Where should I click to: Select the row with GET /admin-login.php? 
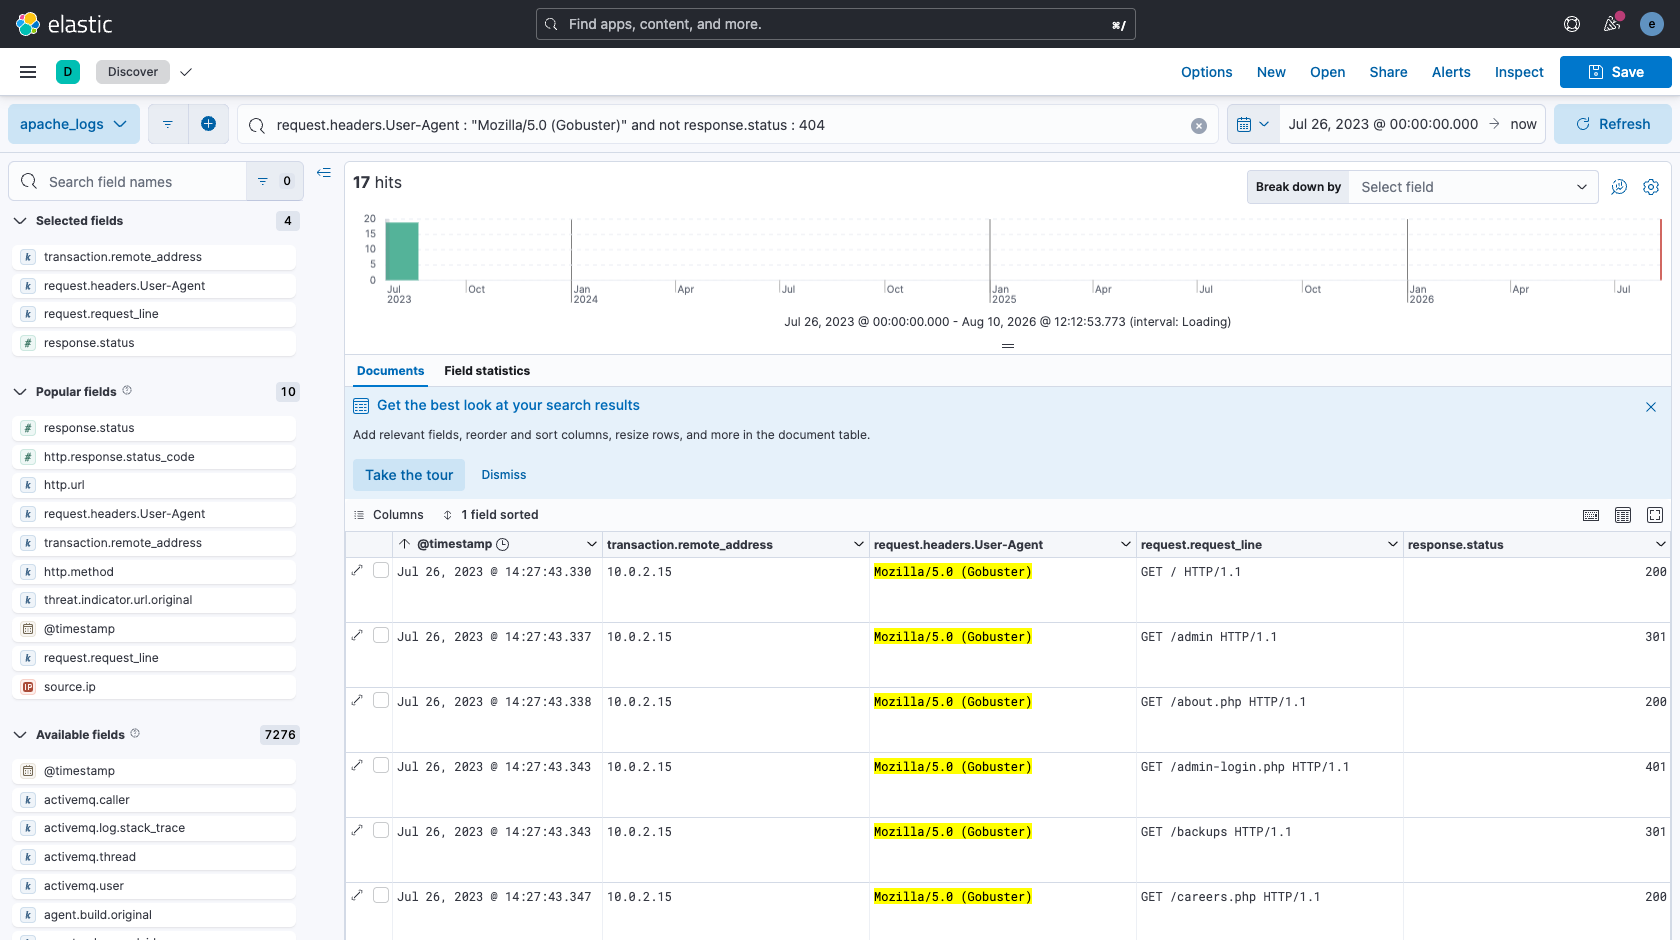381,765
